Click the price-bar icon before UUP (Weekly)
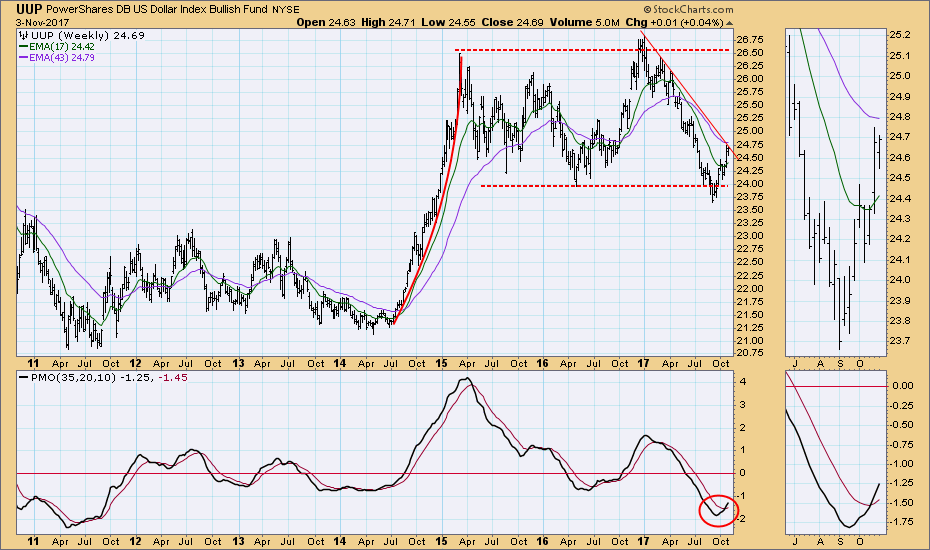The width and height of the screenshot is (930, 550). pos(24,36)
